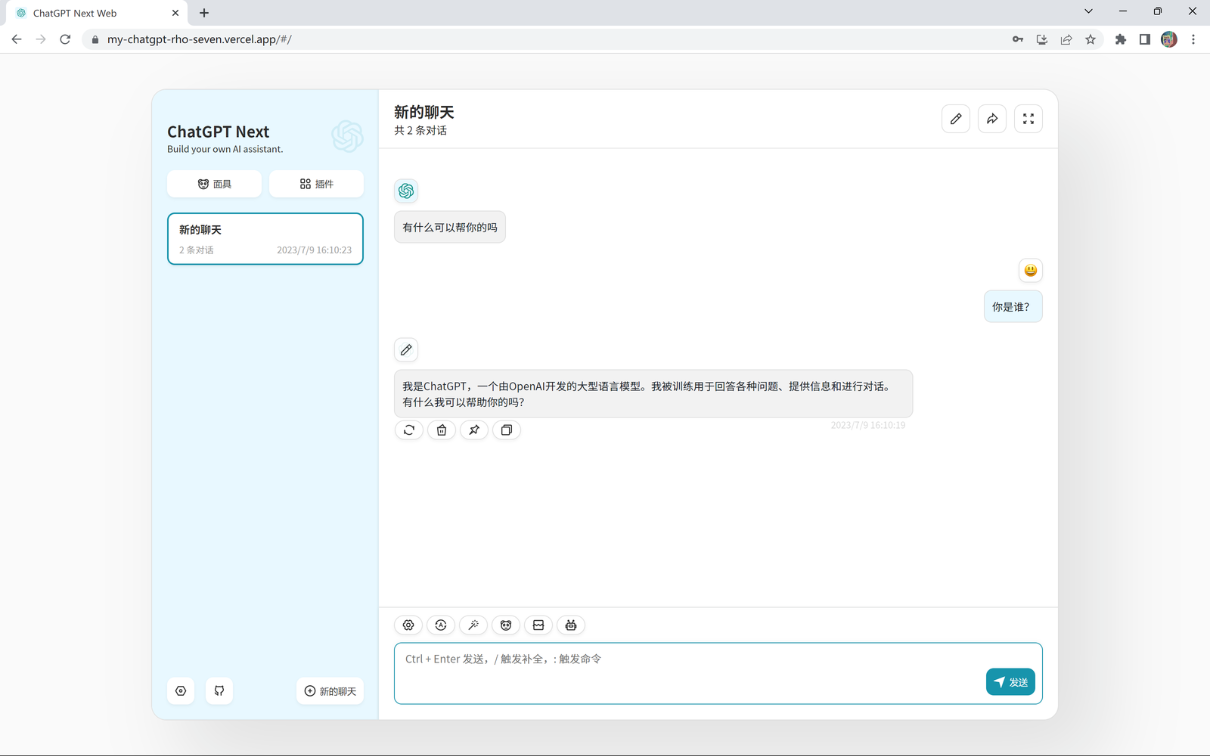Click the share page icon in address bar
Viewport: 1210px width, 756px height.
(1066, 40)
